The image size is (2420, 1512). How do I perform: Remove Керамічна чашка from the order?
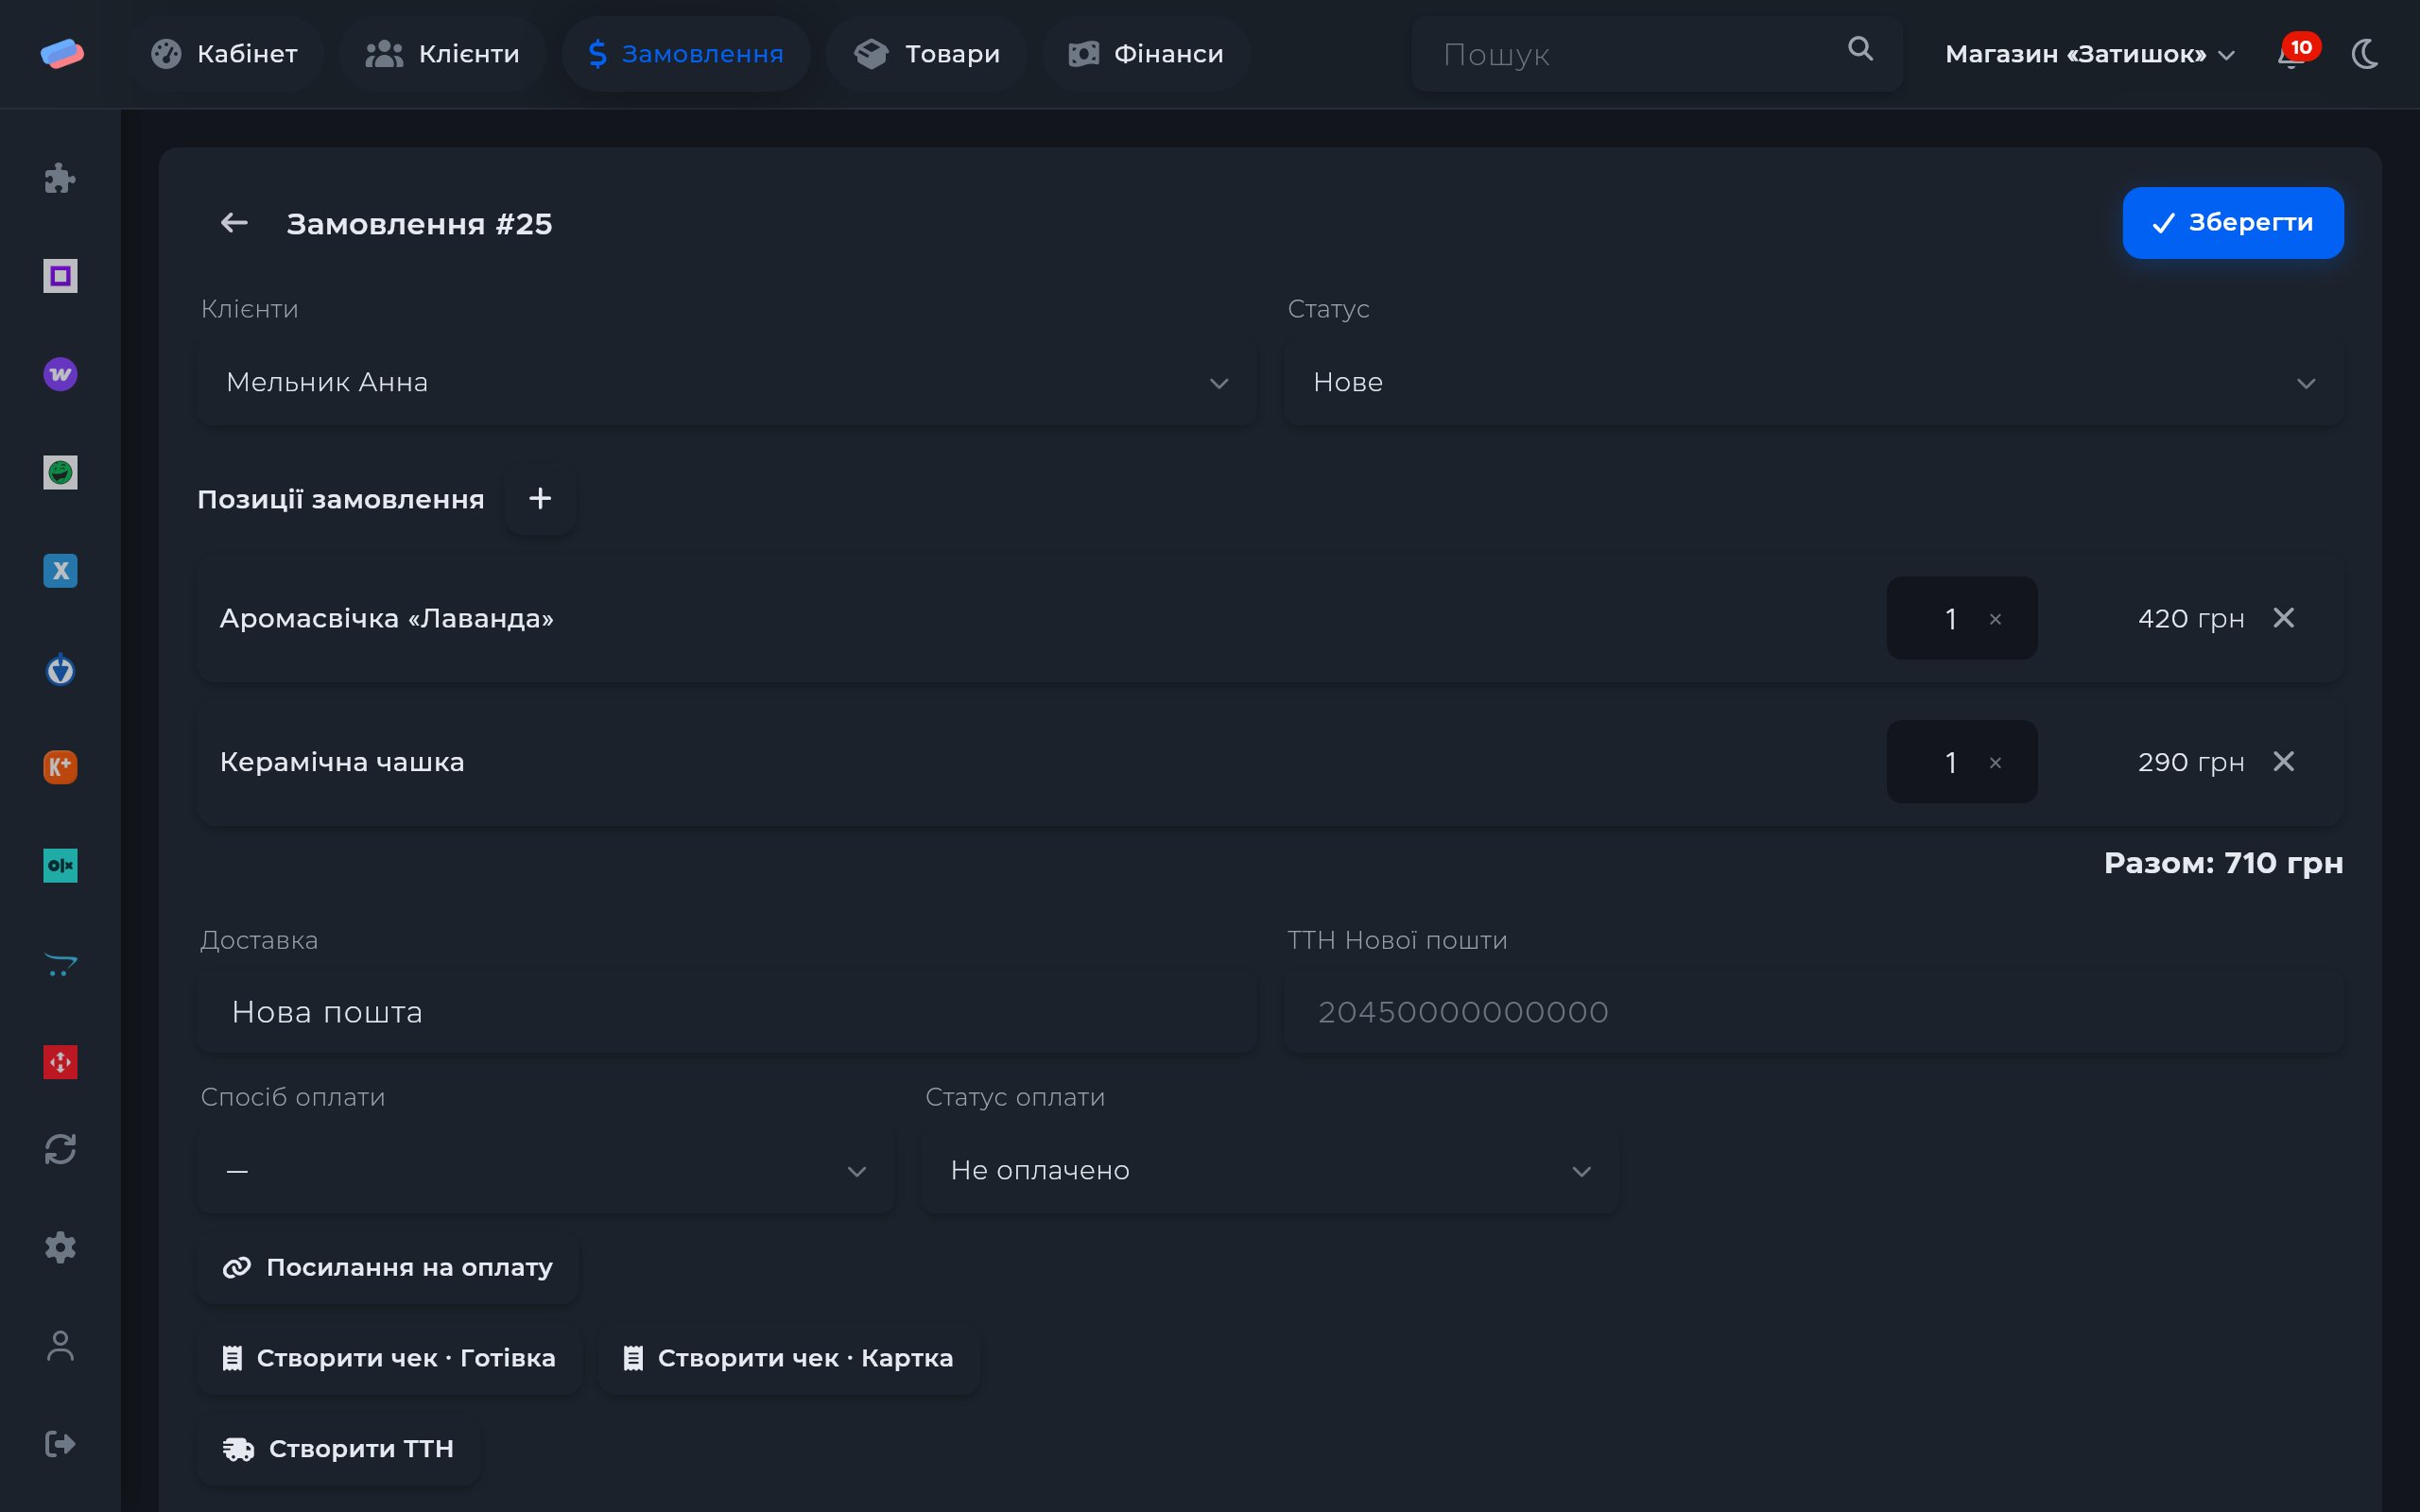2284,762
